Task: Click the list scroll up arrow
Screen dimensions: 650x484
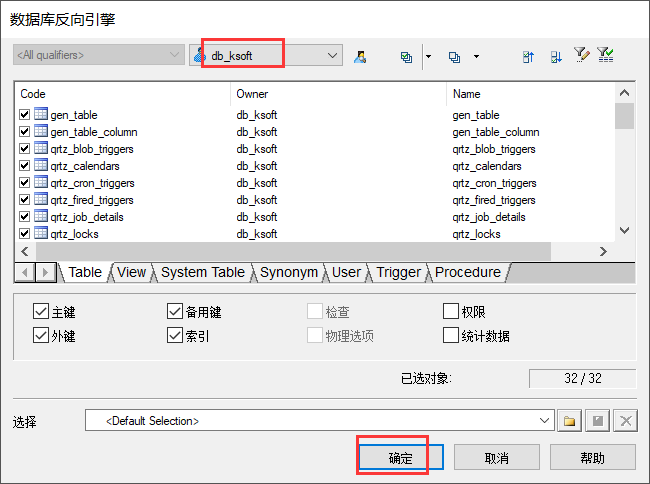Action: tap(625, 93)
